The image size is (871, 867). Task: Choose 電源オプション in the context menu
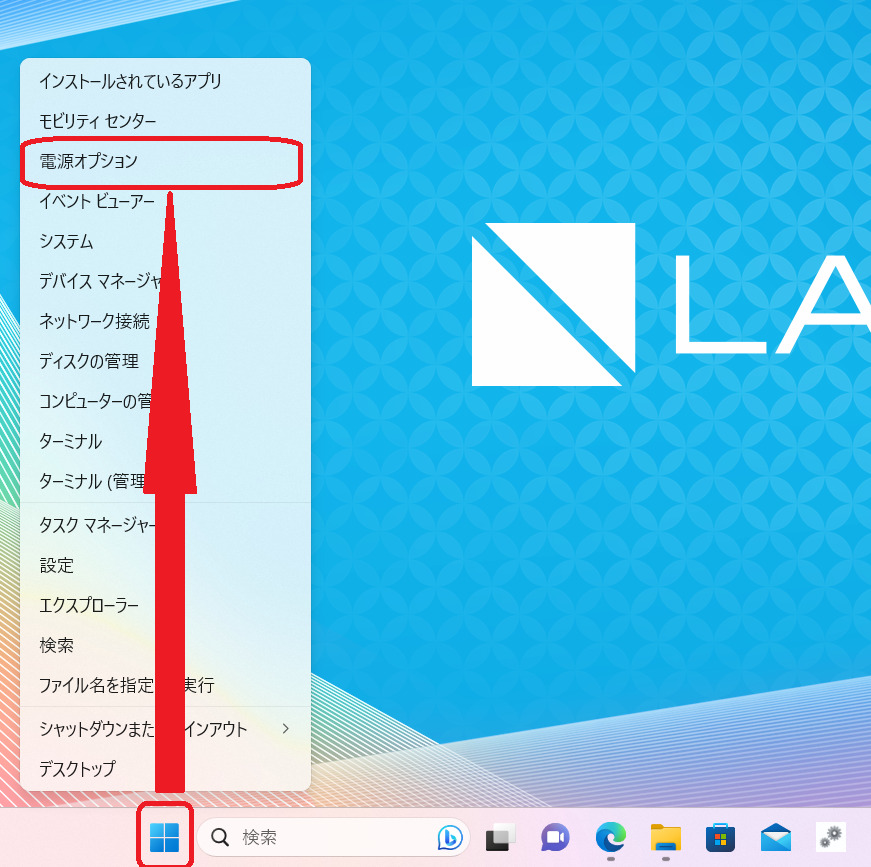tap(166, 161)
